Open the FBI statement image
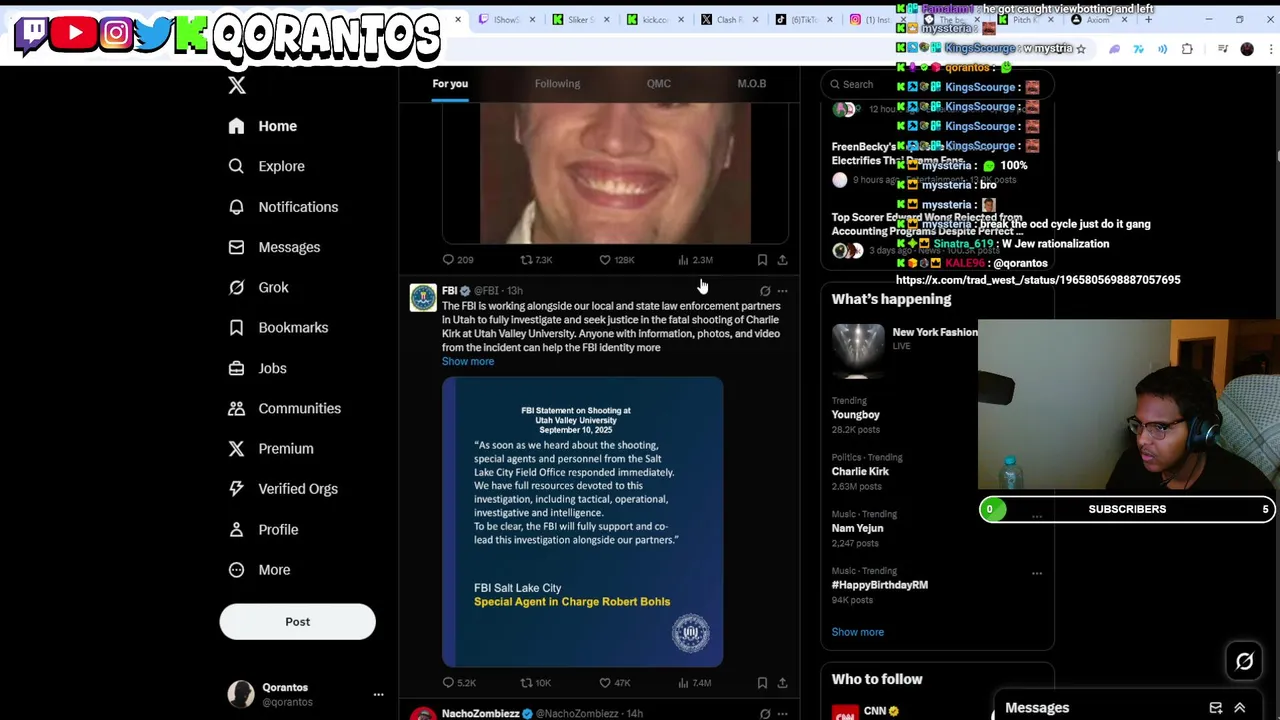This screenshot has width=1280, height=720. click(x=582, y=522)
